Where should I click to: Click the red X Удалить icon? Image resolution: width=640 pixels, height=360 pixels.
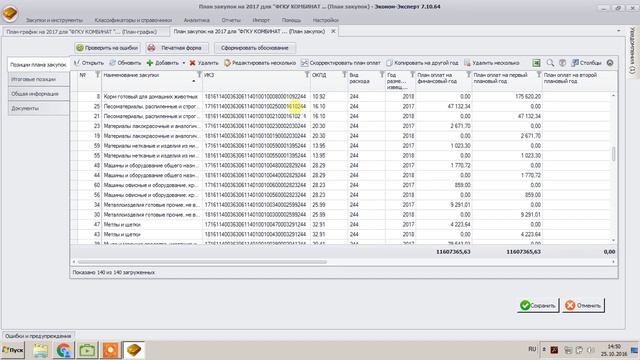point(193,63)
